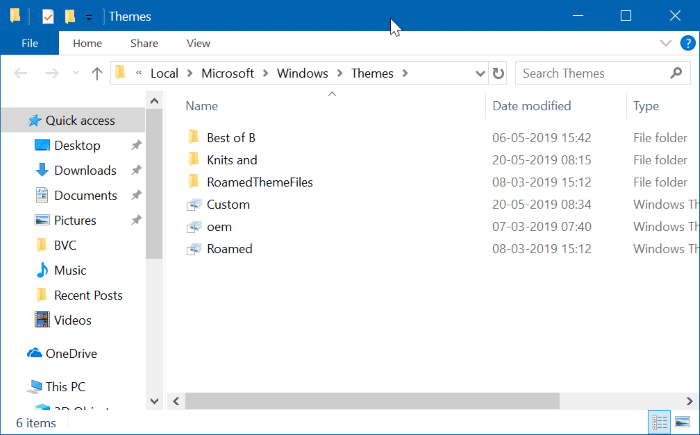
Task: Go forward with the Forward arrow
Action: click(52, 73)
